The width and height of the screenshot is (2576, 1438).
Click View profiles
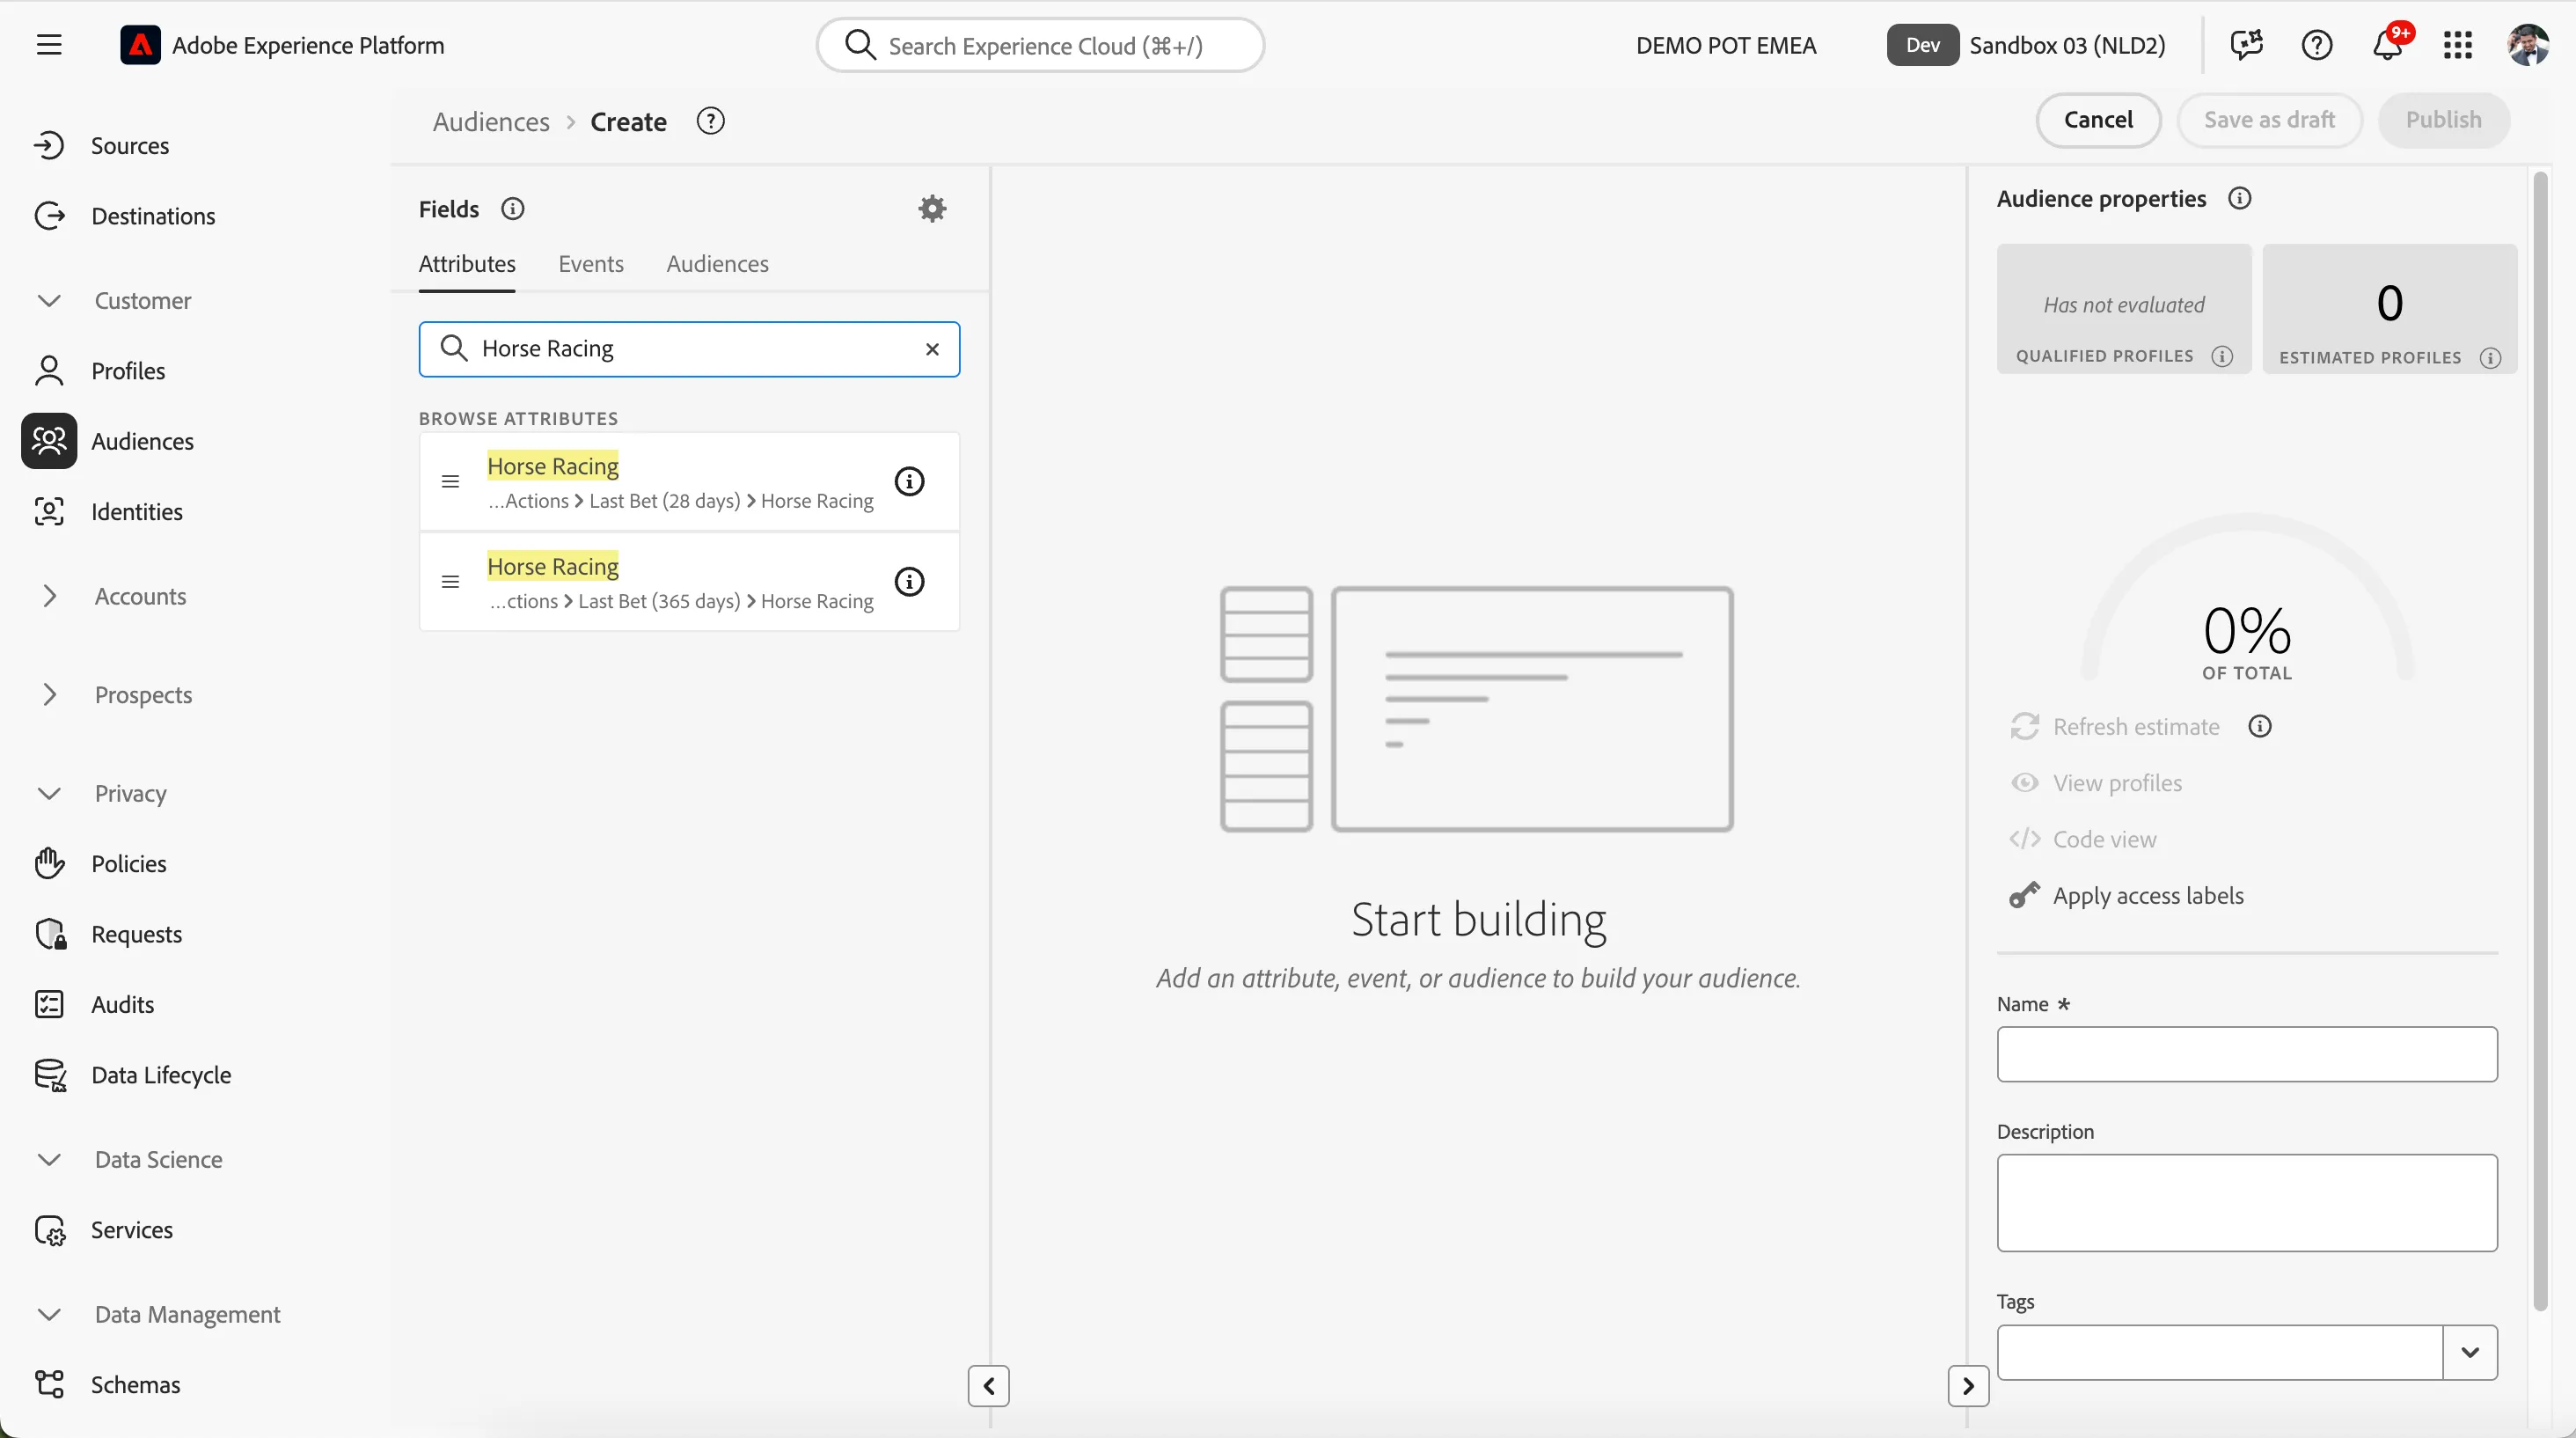(x=2117, y=783)
